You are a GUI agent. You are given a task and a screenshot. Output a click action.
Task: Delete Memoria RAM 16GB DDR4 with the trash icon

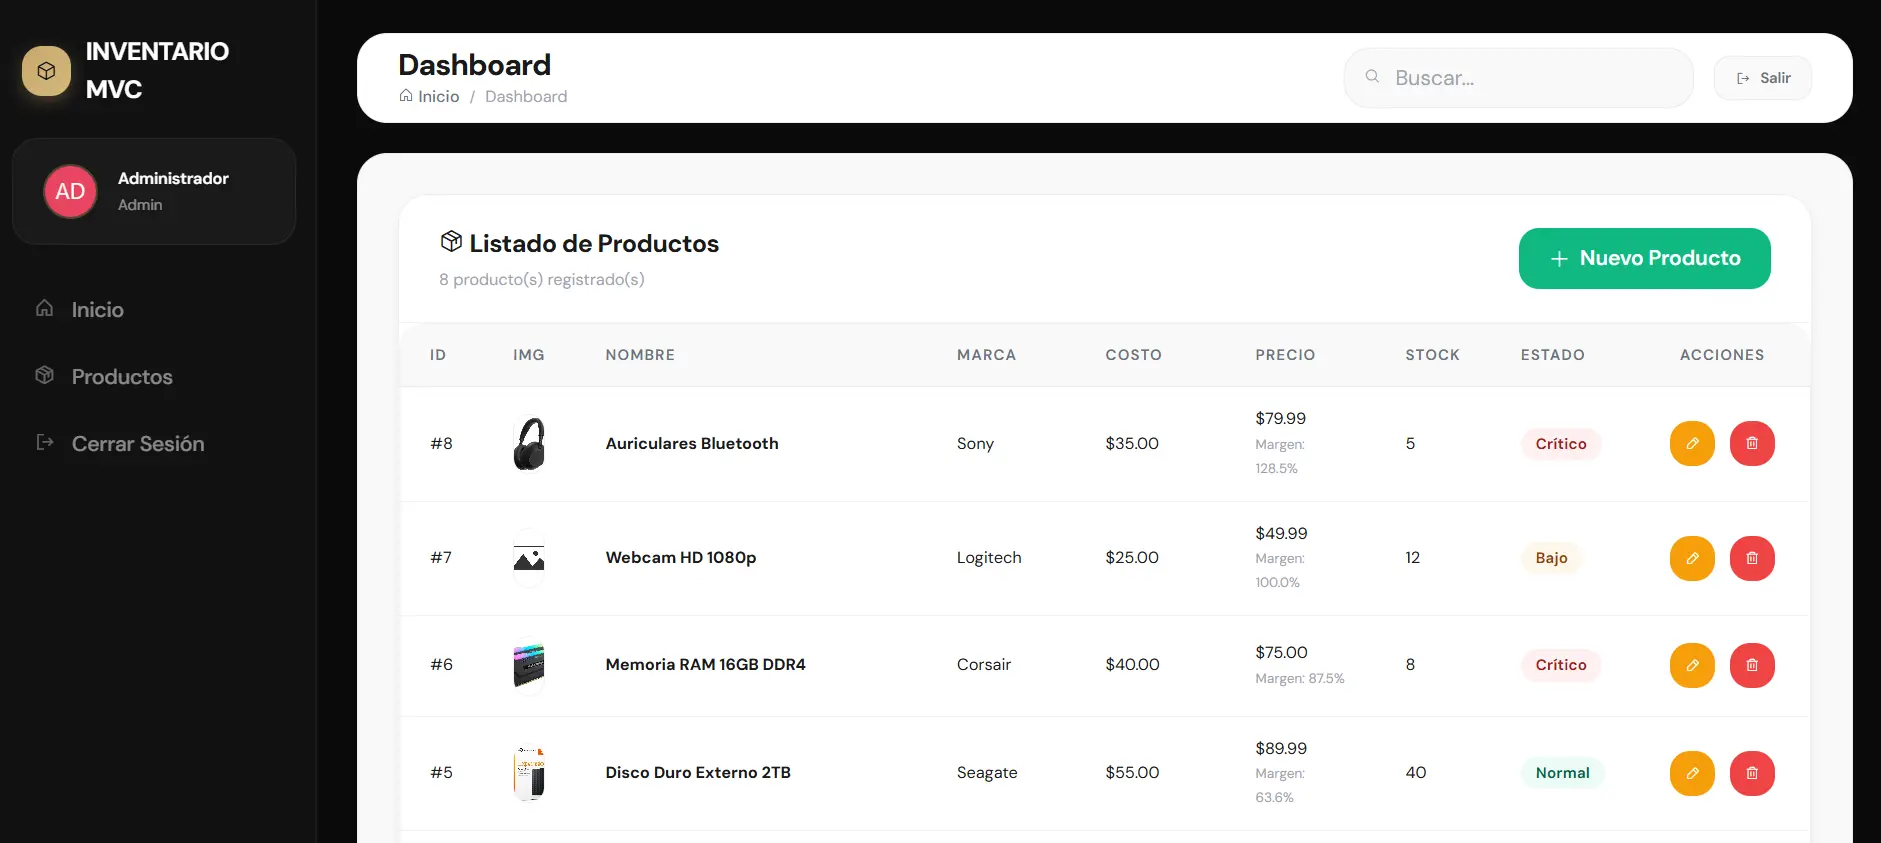point(1752,665)
